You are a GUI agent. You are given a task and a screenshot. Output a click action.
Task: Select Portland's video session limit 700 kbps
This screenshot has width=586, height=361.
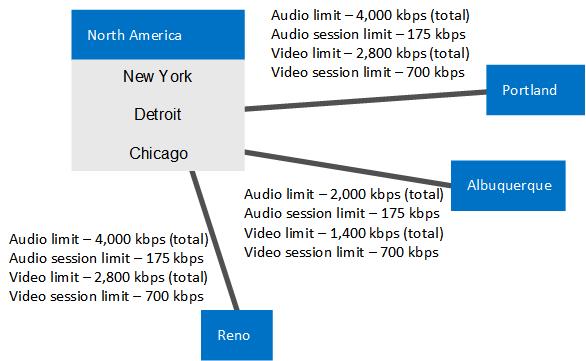tap(368, 72)
